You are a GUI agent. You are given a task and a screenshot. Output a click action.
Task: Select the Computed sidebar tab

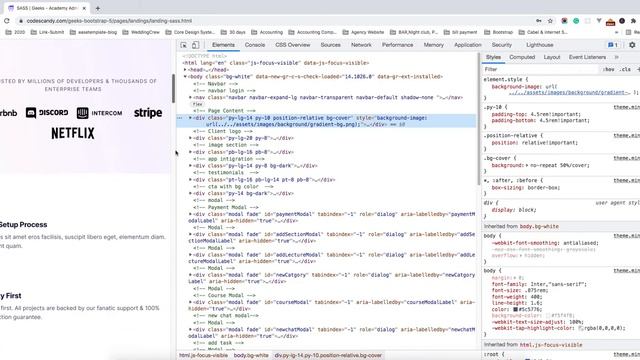click(522, 57)
